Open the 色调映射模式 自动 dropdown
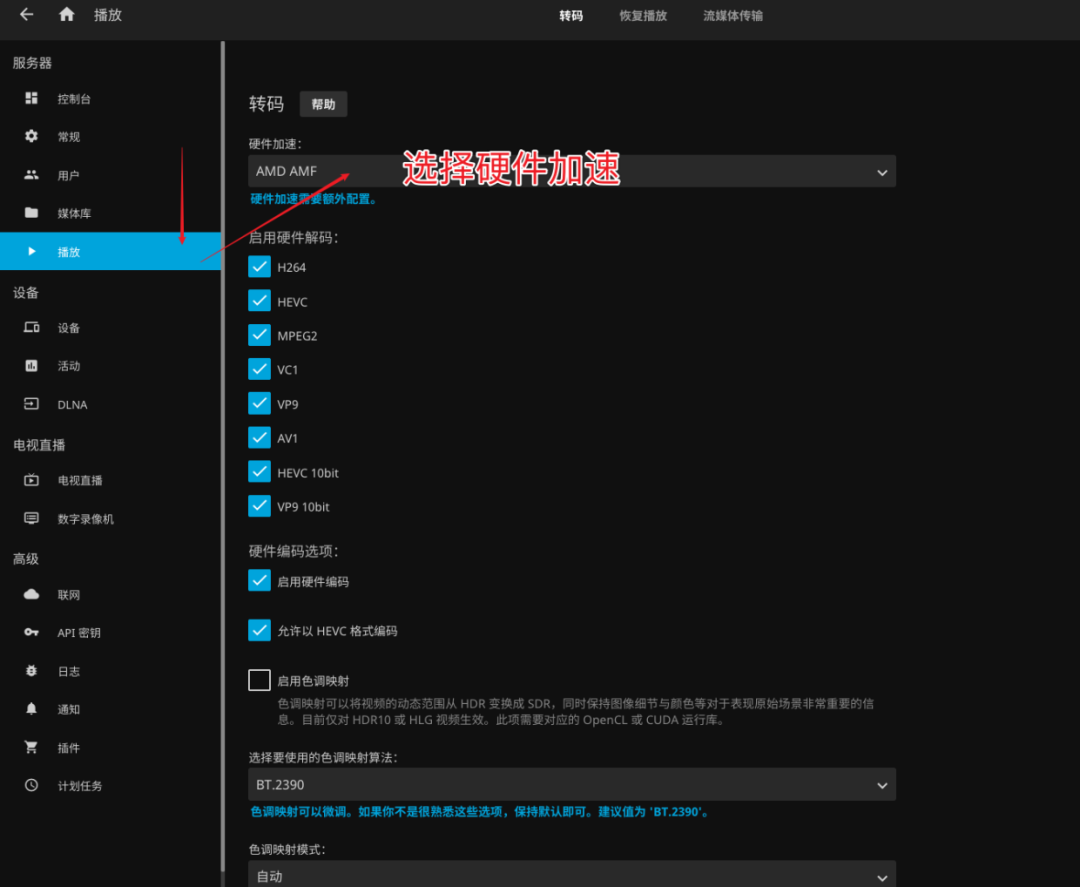The height and width of the screenshot is (887, 1080). 572,874
